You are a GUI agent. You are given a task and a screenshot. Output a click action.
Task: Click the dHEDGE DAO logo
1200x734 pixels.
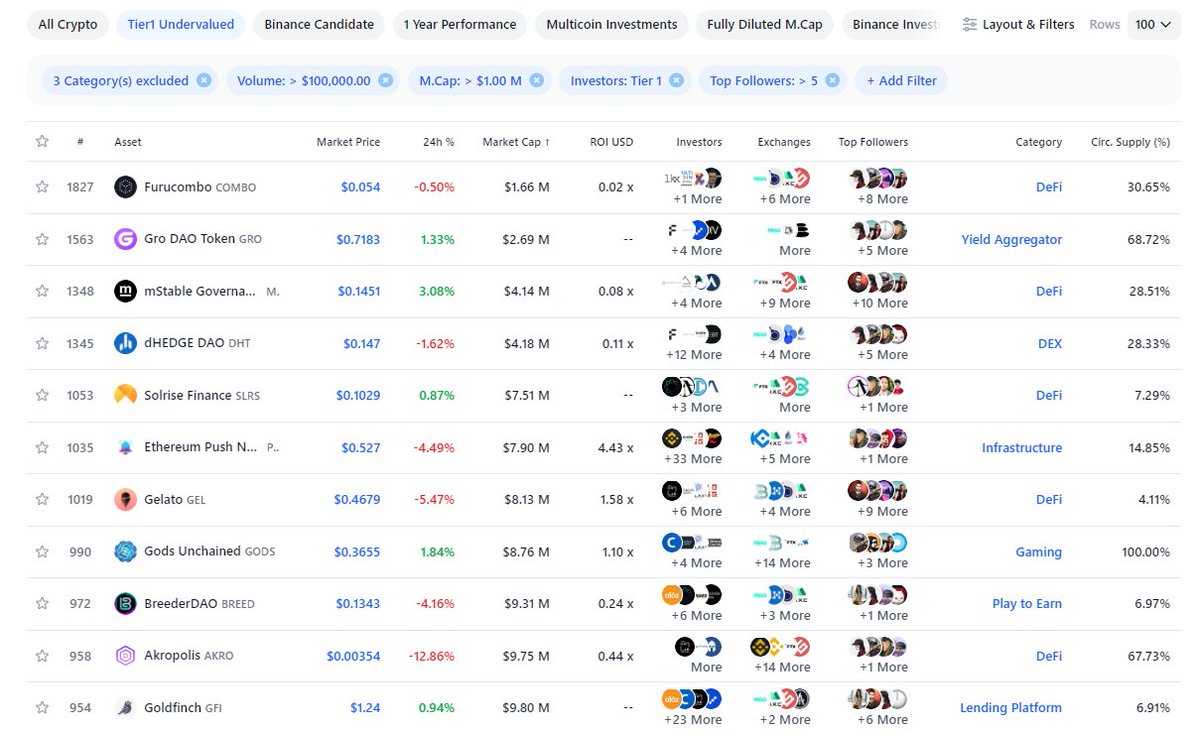(x=125, y=343)
